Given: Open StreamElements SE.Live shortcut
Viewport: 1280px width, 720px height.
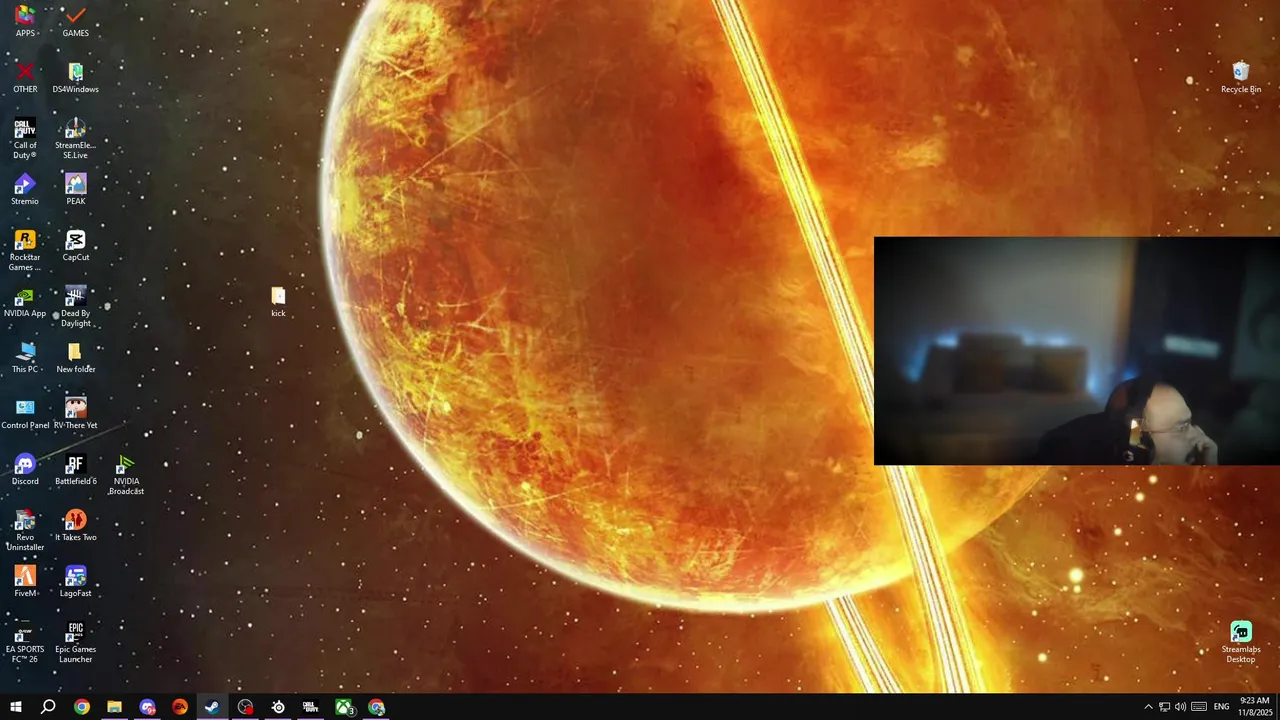Looking at the screenshot, I should (76, 139).
